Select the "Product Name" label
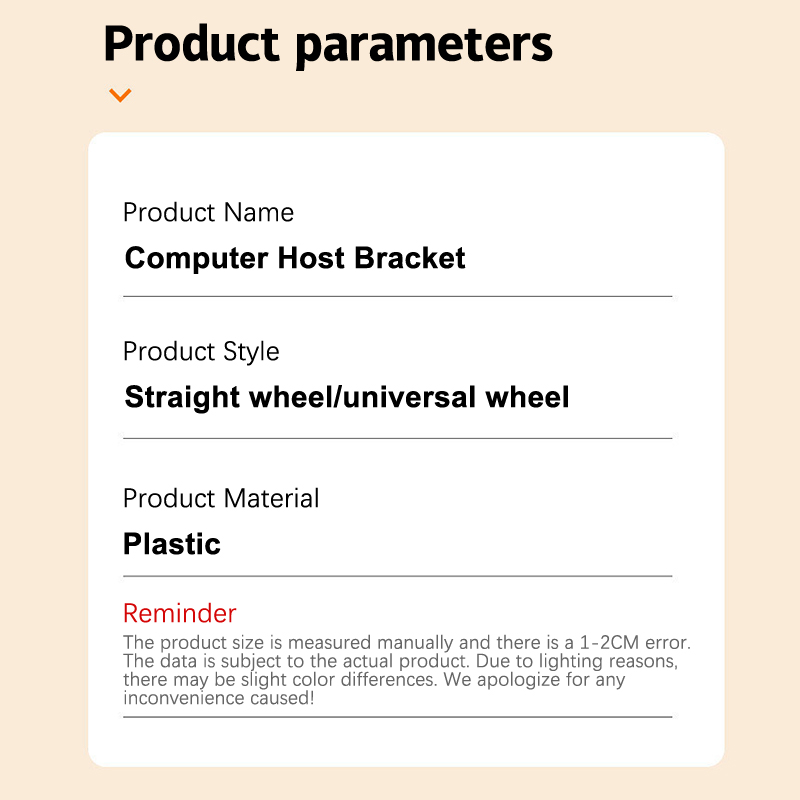Screen dimensions: 800x800 coord(208,213)
